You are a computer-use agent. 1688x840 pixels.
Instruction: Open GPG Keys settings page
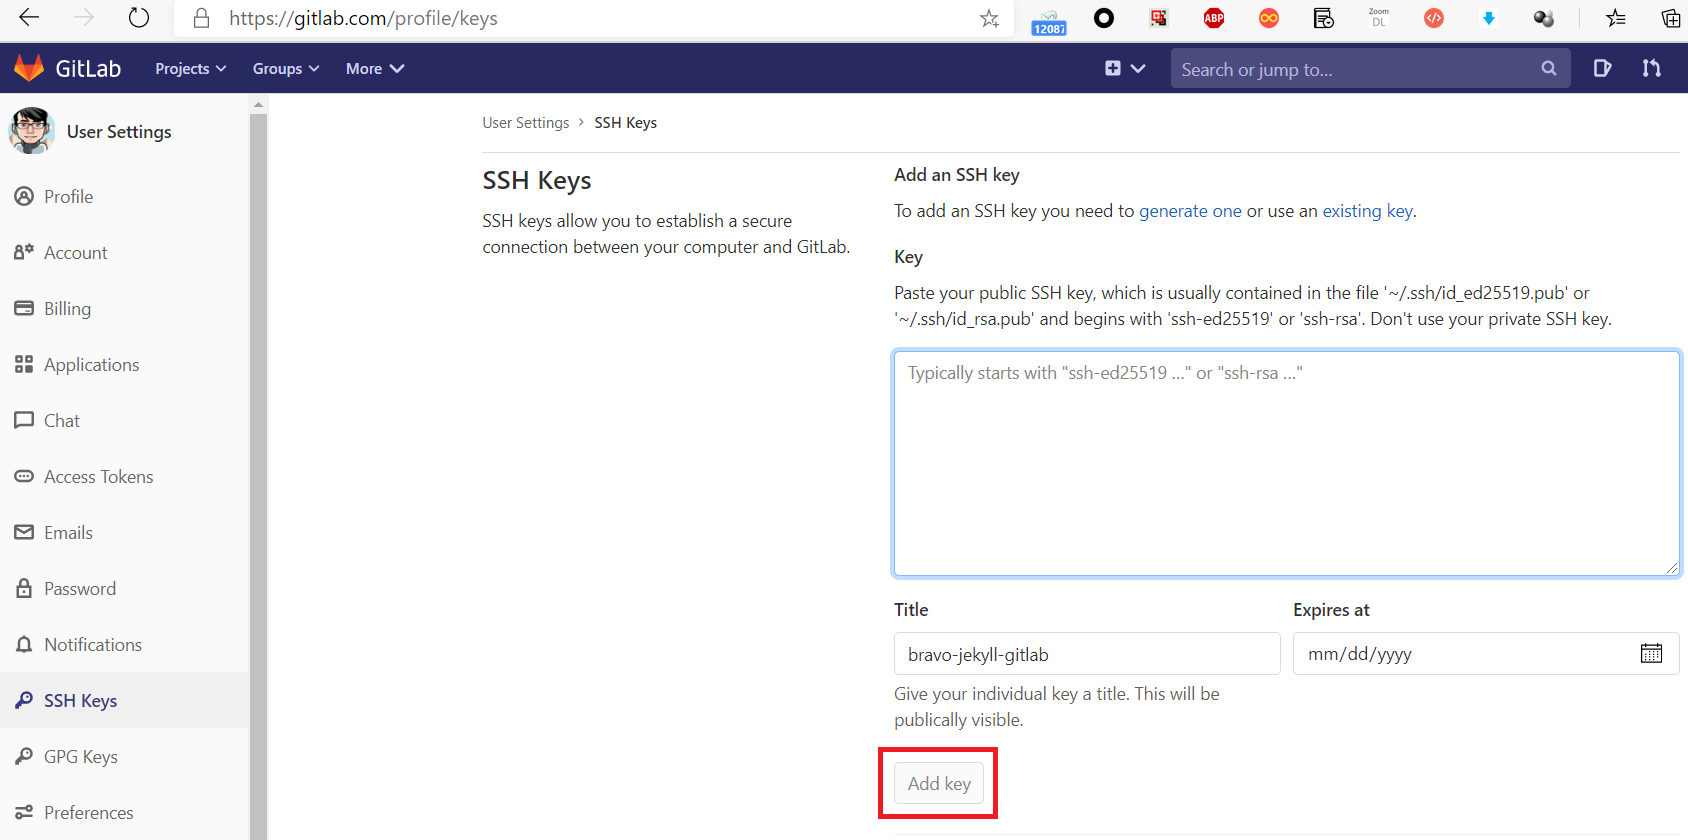pos(80,757)
